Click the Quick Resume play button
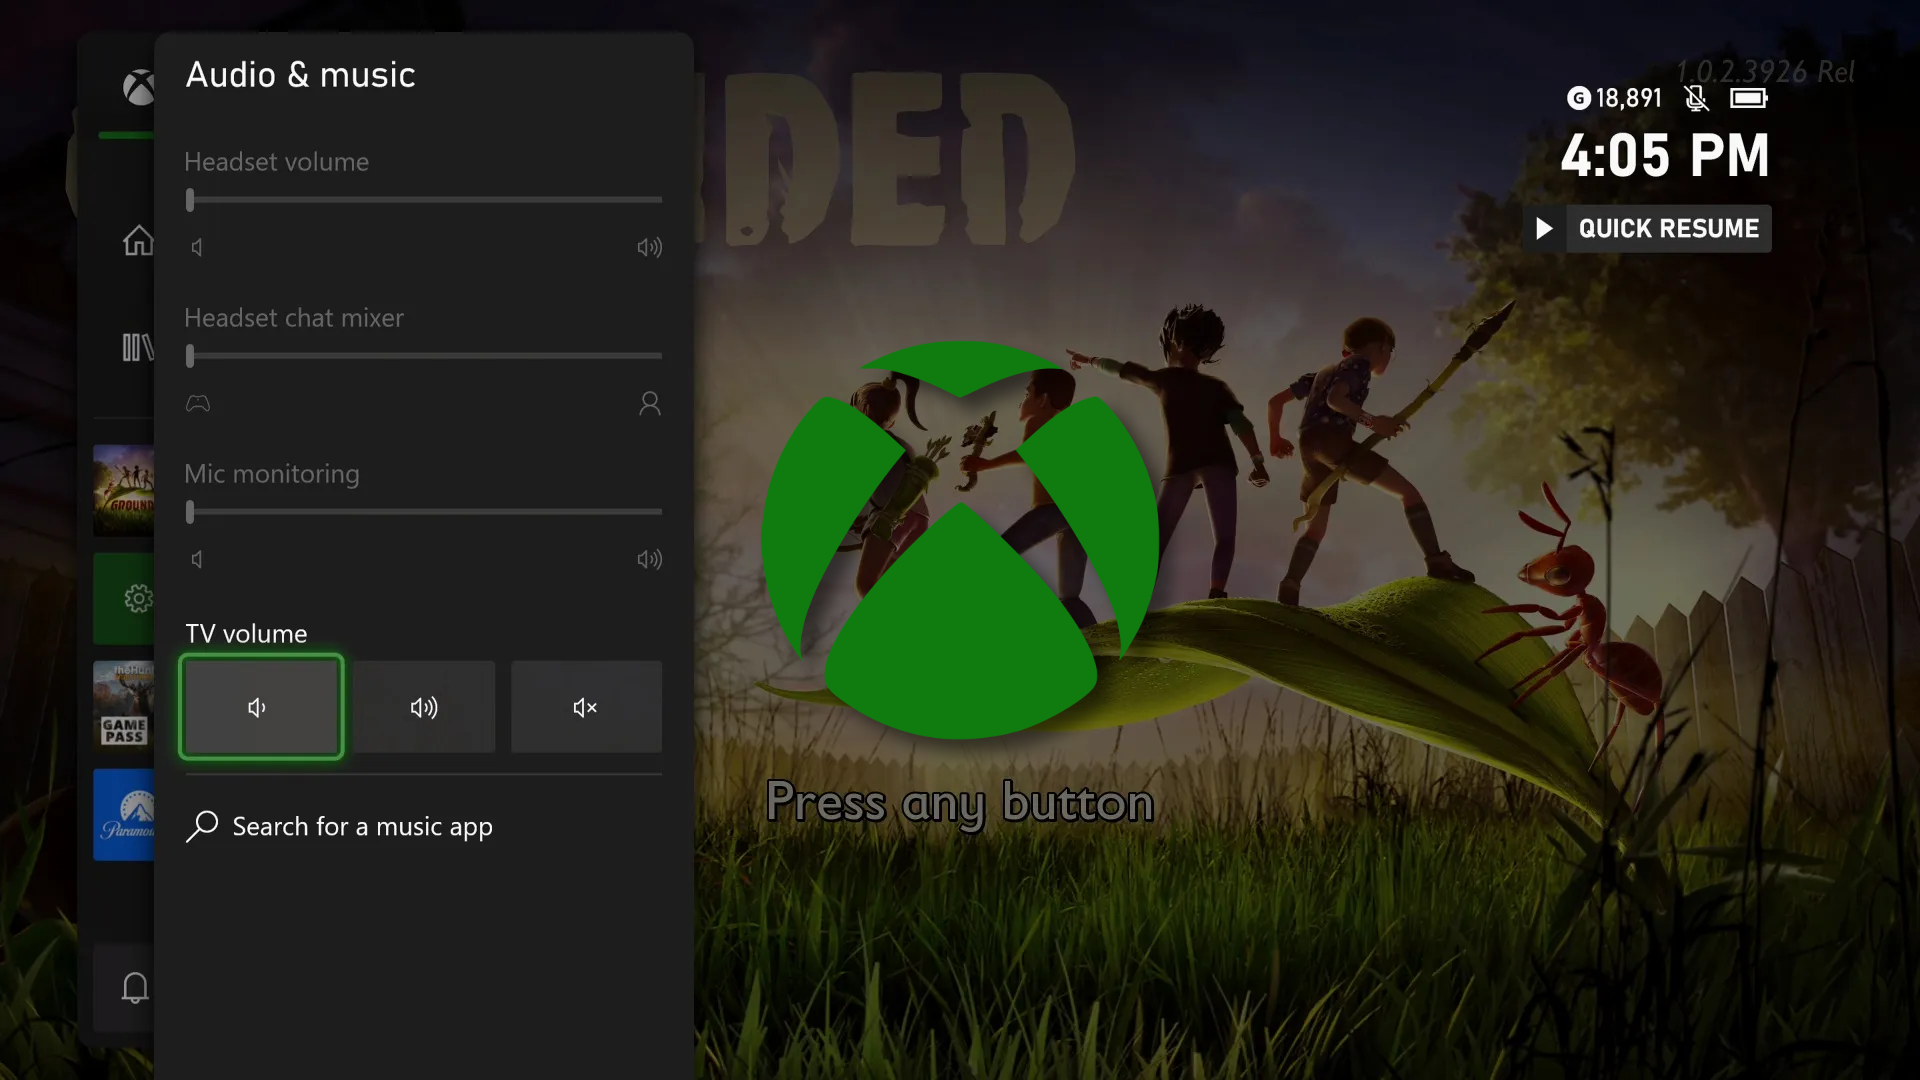This screenshot has width=1920, height=1080. [x=1544, y=229]
